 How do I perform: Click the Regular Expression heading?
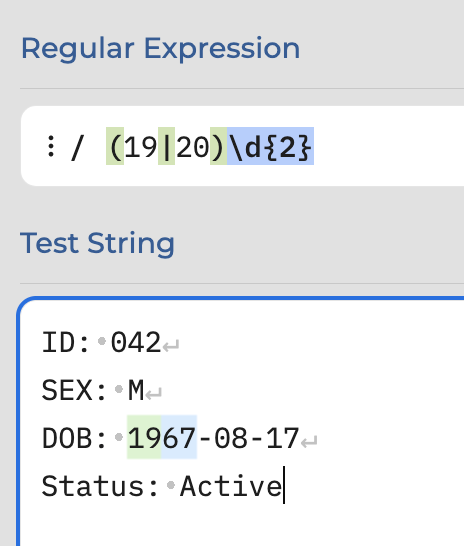tap(160, 48)
